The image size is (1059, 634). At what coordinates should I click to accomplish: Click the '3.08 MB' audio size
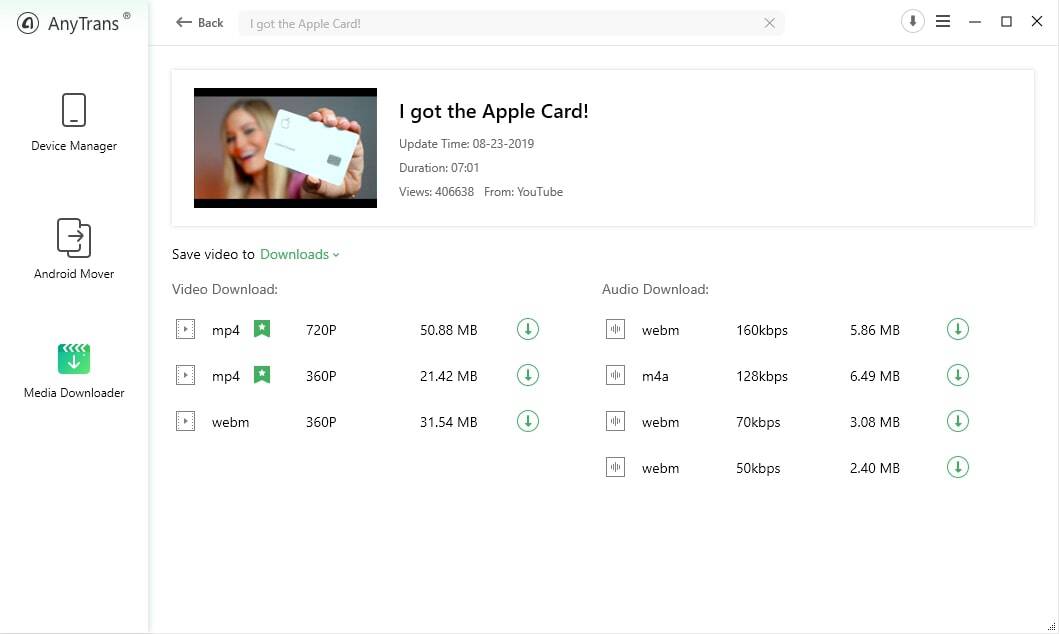coord(875,422)
